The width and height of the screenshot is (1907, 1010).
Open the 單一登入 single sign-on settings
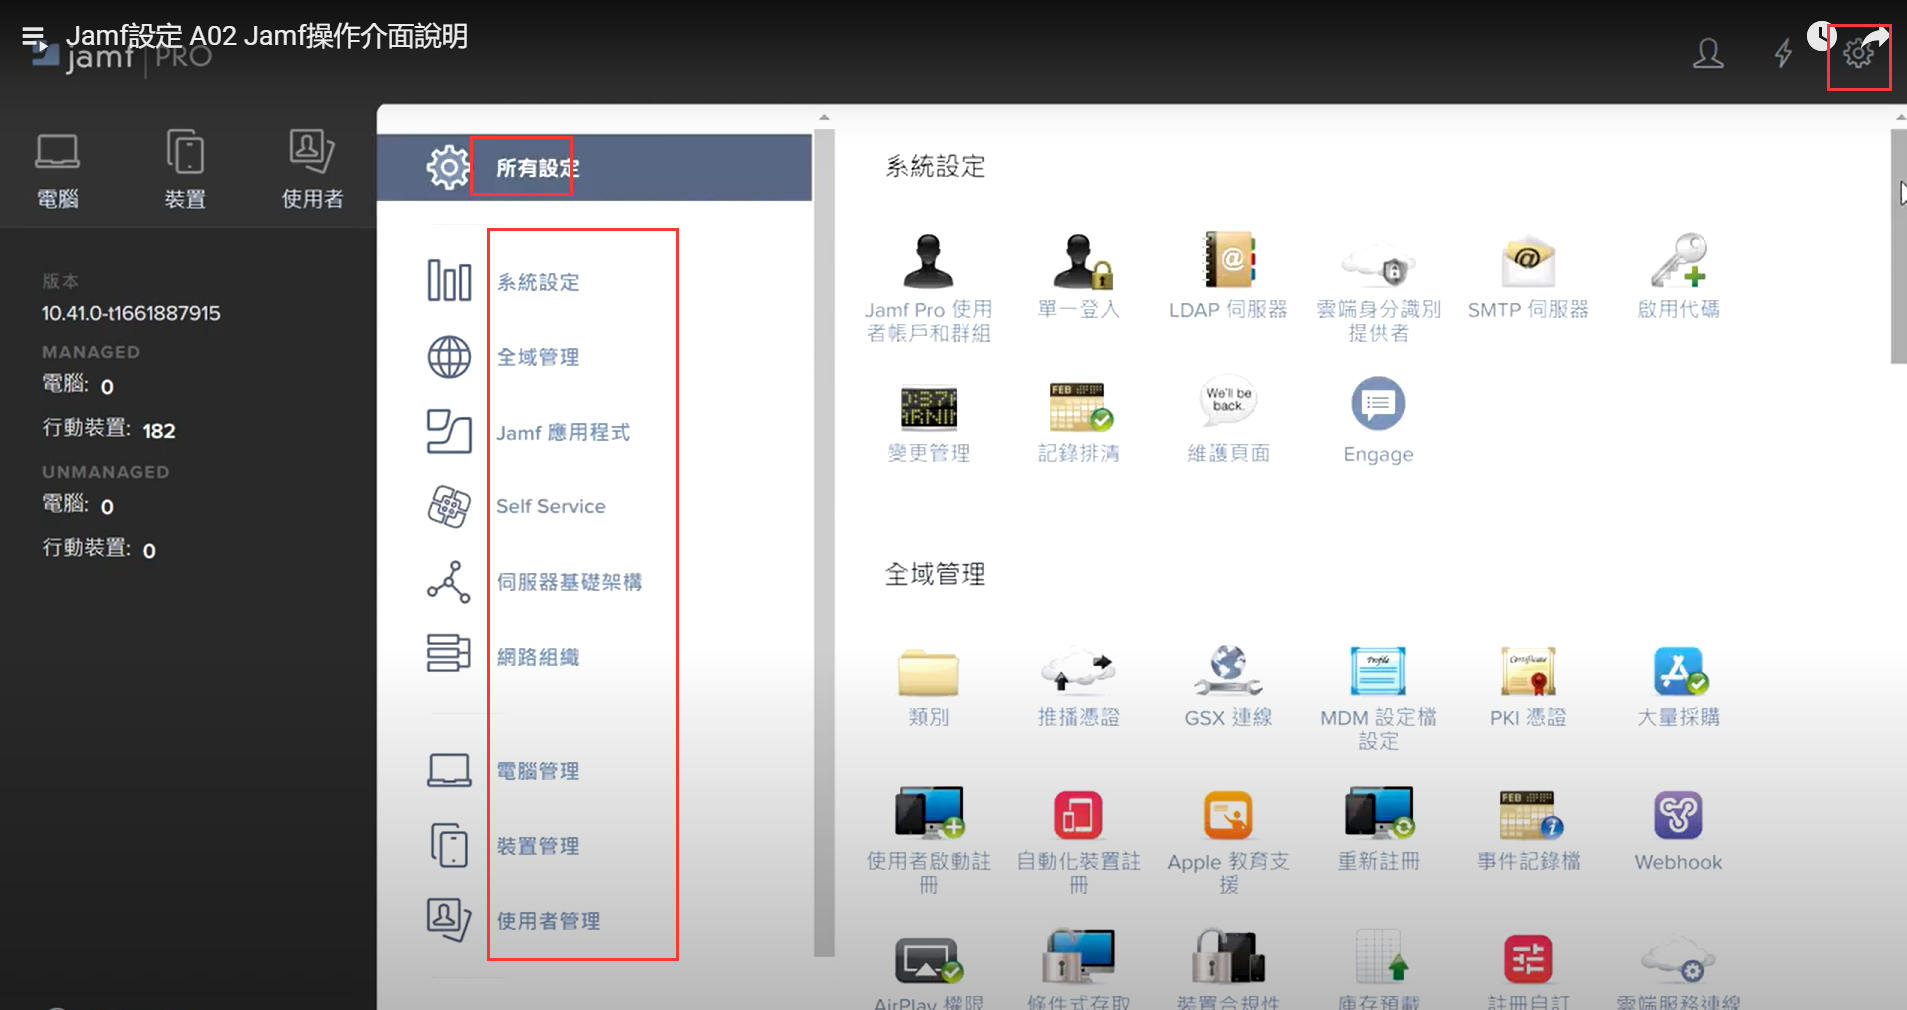1078,276
